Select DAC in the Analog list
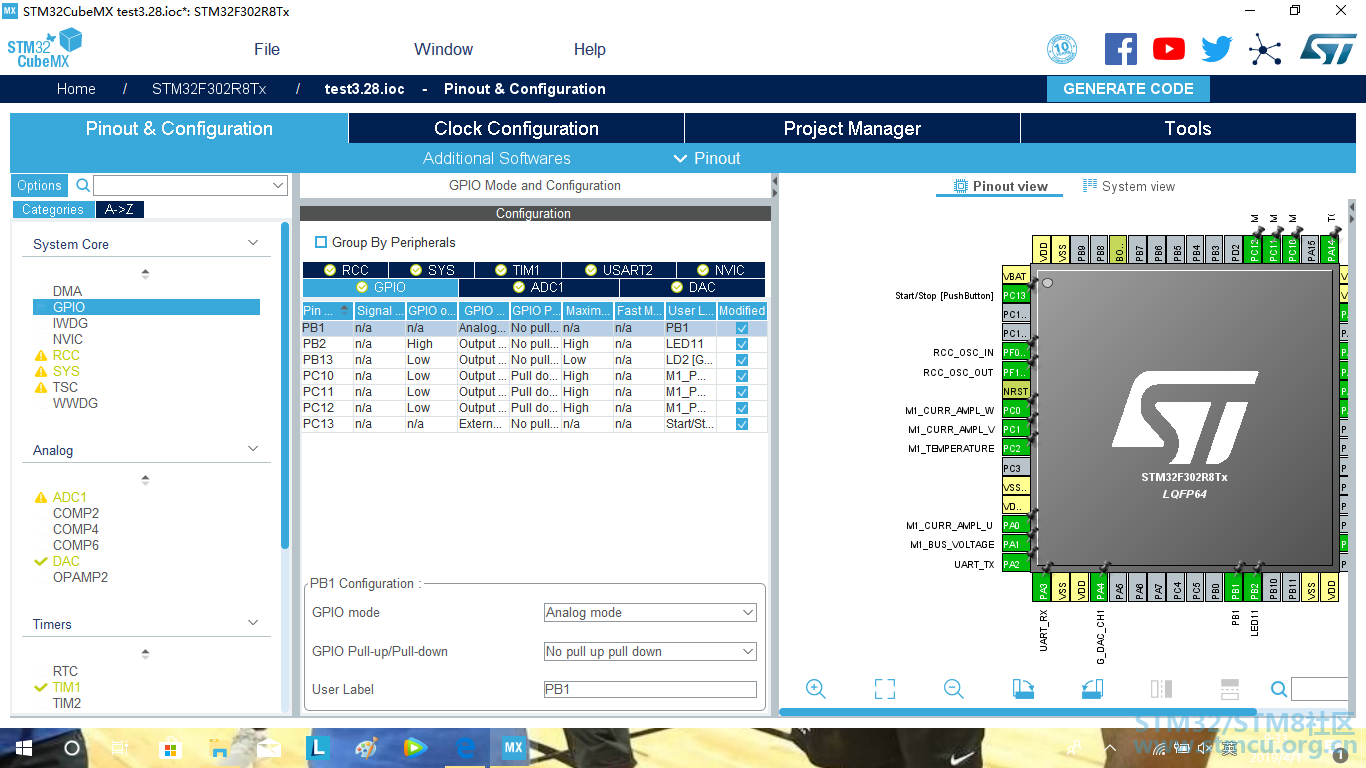This screenshot has height=768, width=1366. pos(66,561)
